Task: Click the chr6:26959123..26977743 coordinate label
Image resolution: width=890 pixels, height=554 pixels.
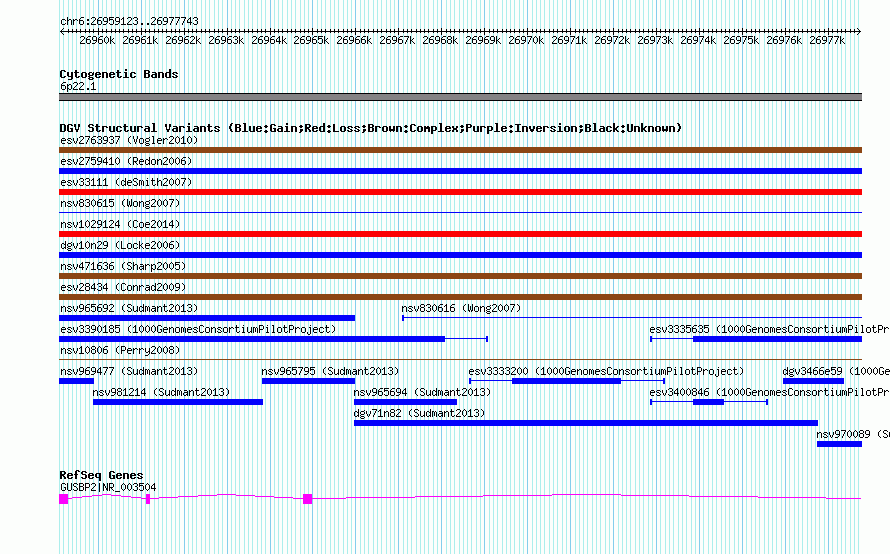Action: (129, 21)
